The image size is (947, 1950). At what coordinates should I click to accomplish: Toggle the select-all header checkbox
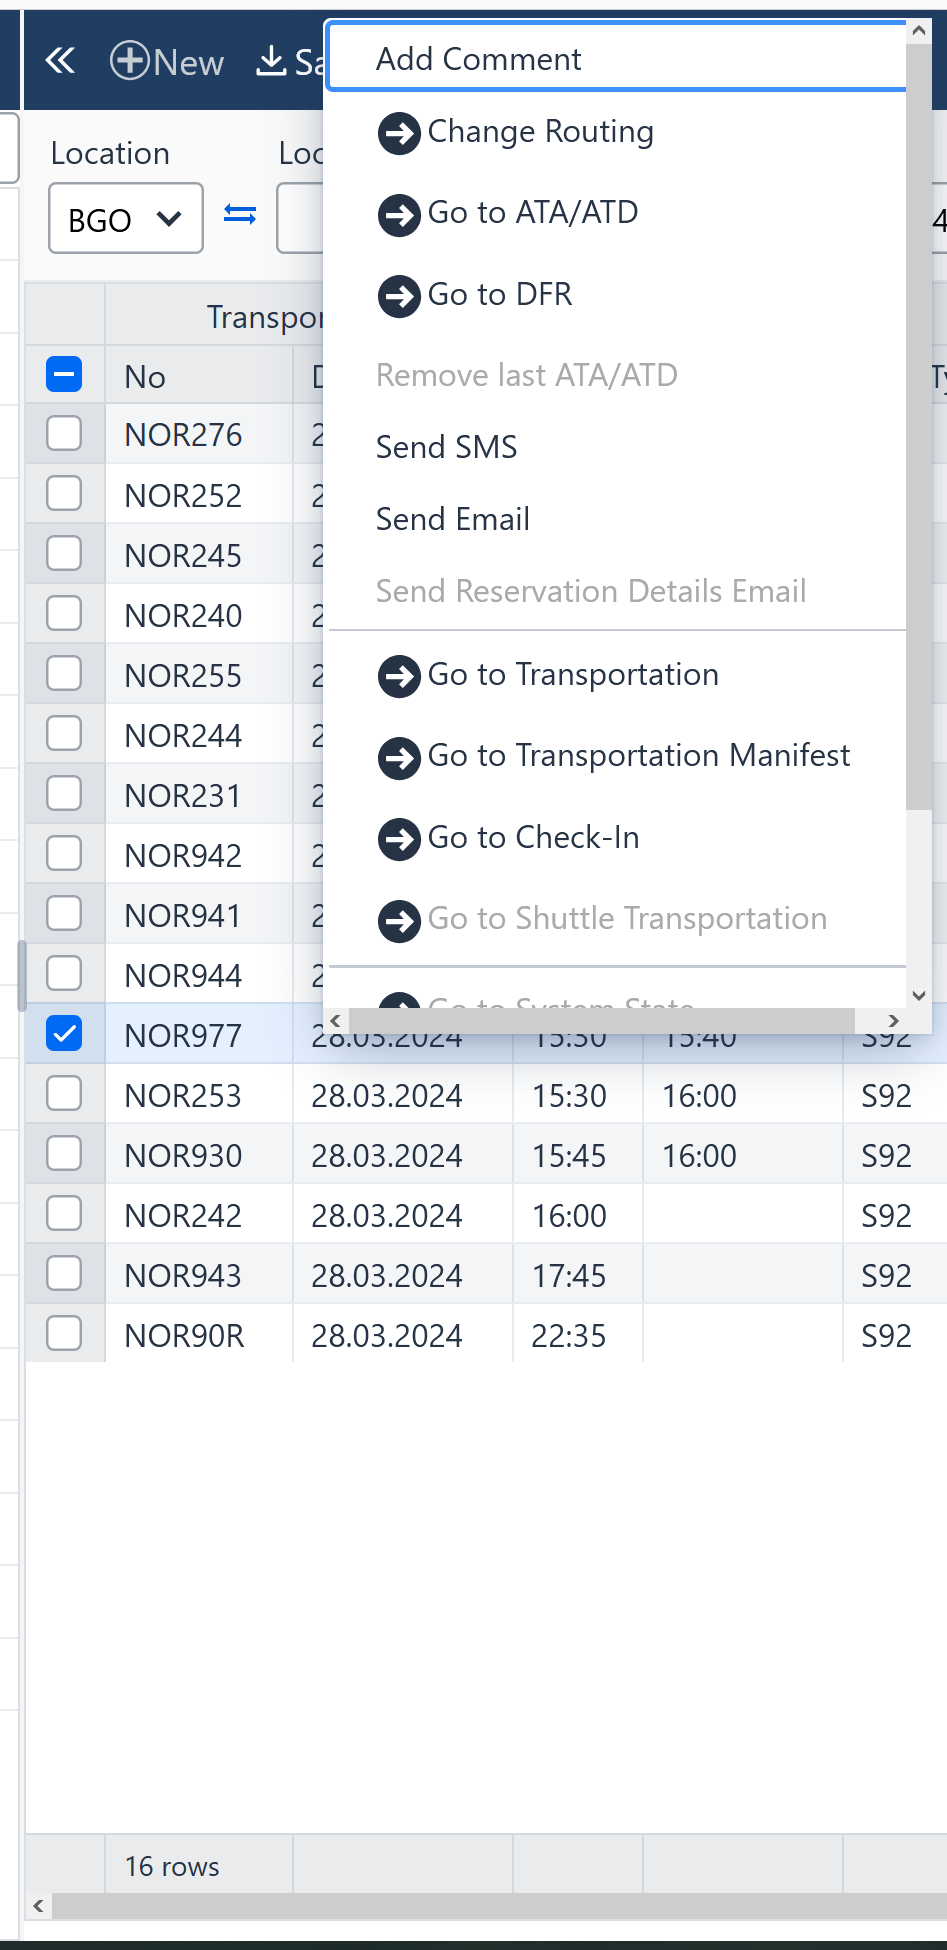(64, 375)
